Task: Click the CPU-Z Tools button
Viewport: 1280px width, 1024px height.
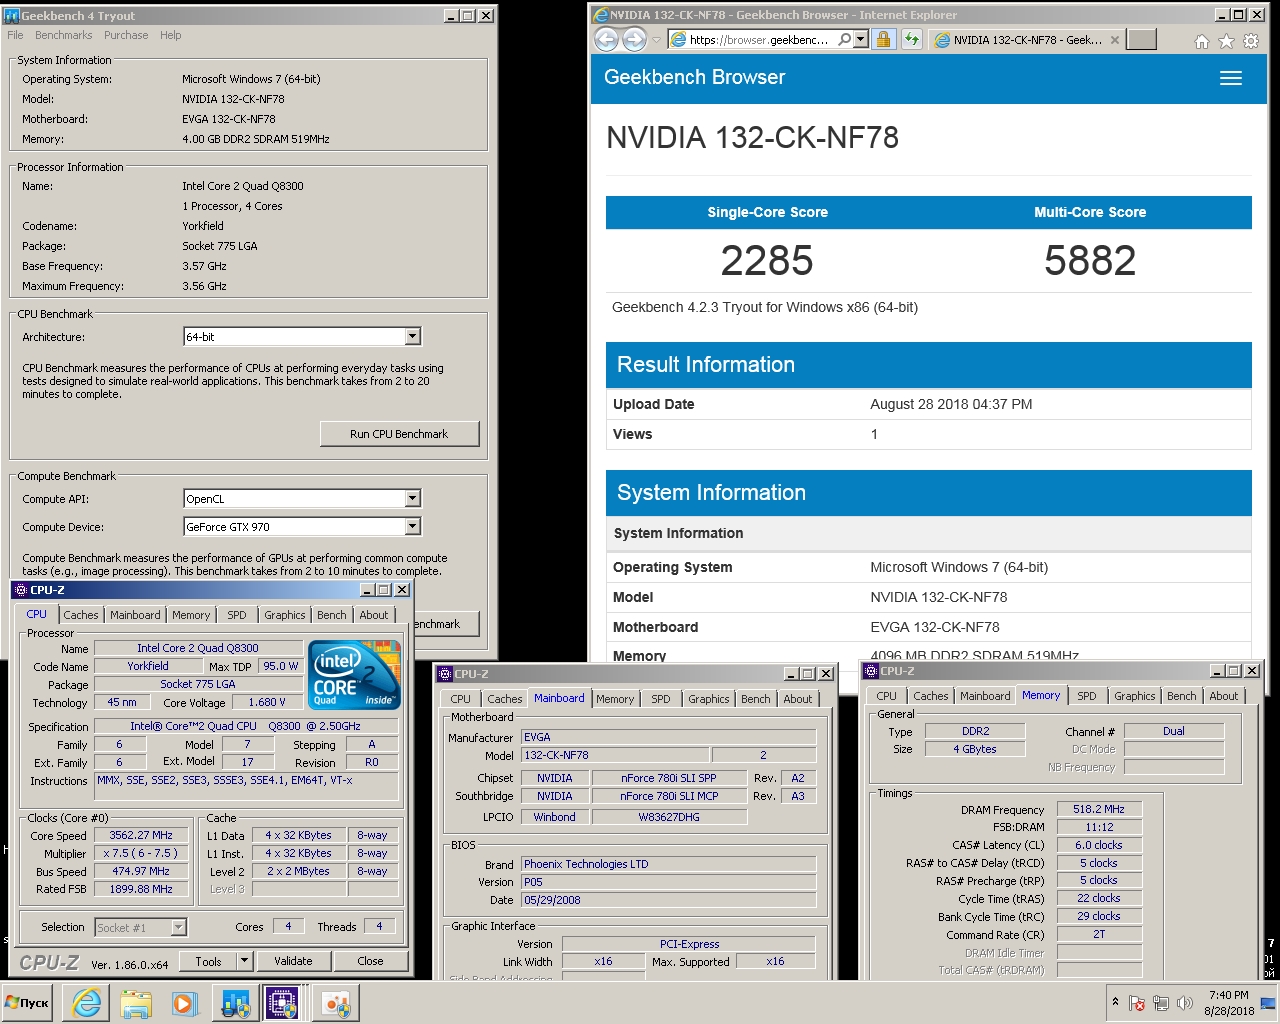Action: (208, 961)
